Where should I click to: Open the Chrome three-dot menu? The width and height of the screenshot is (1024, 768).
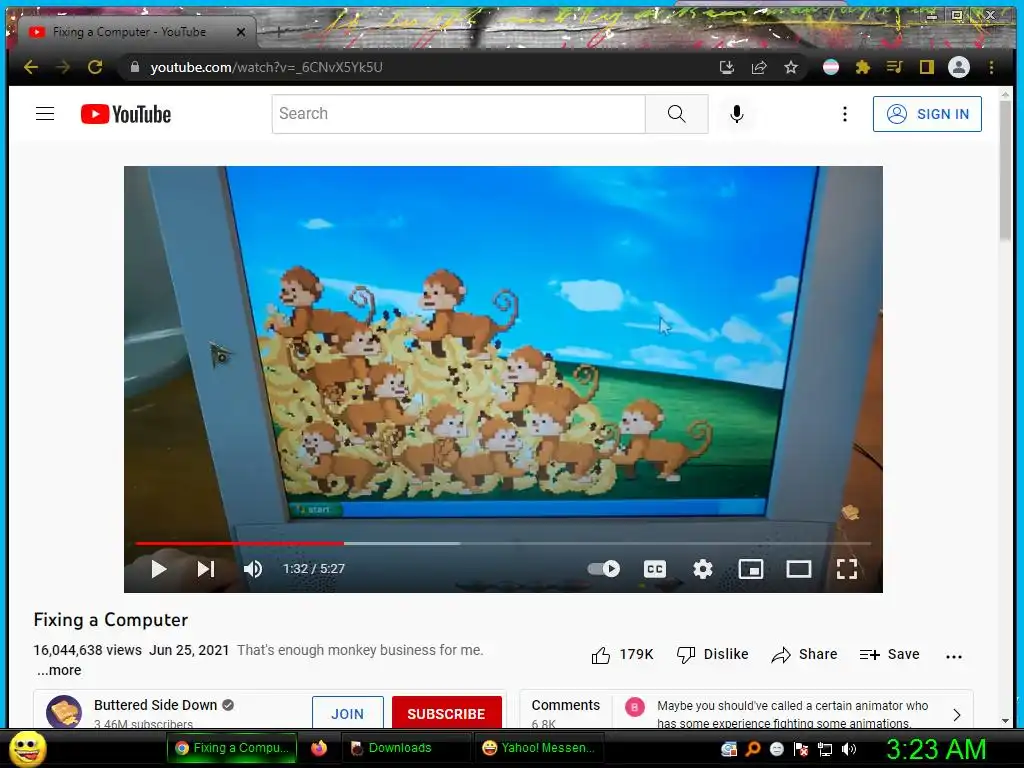pyautogui.click(x=991, y=67)
